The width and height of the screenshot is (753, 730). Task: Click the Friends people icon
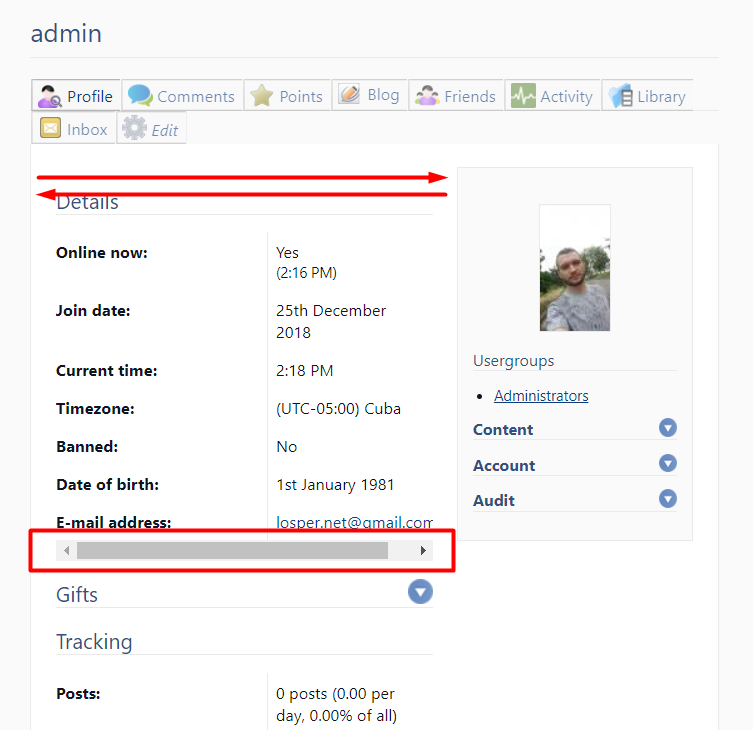click(x=427, y=96)
